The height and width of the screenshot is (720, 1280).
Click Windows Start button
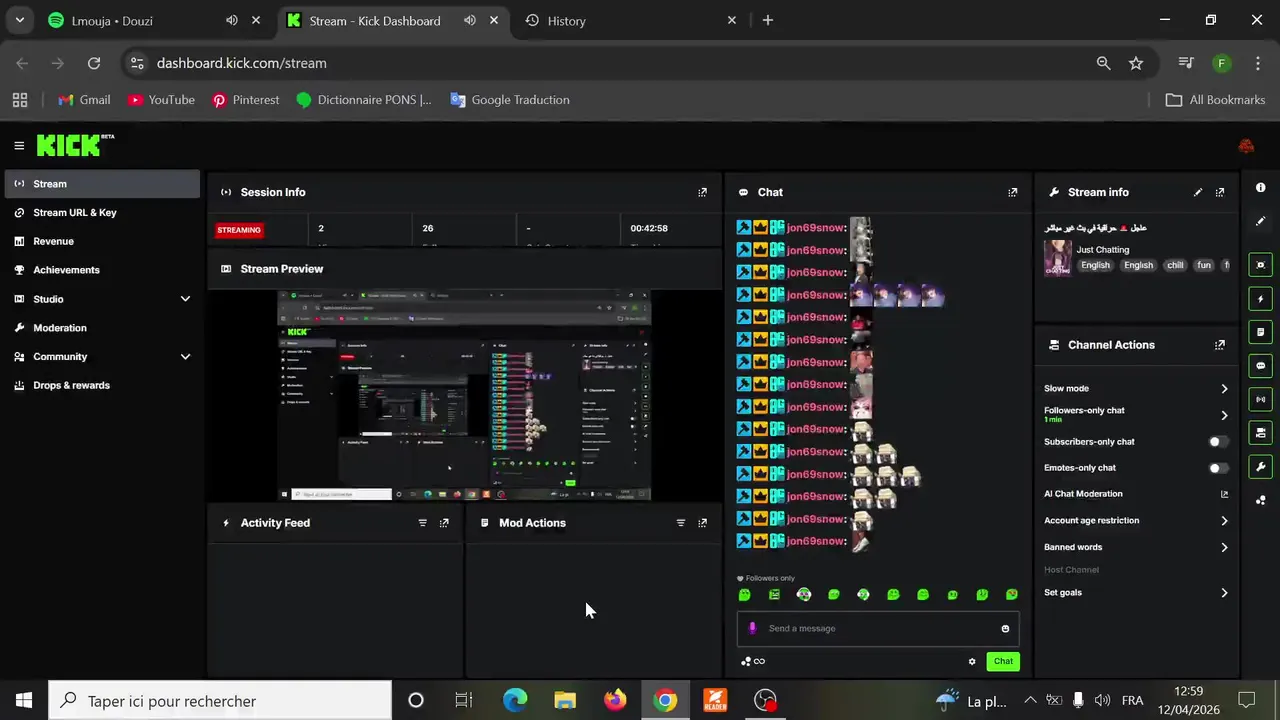pos(24,701)
